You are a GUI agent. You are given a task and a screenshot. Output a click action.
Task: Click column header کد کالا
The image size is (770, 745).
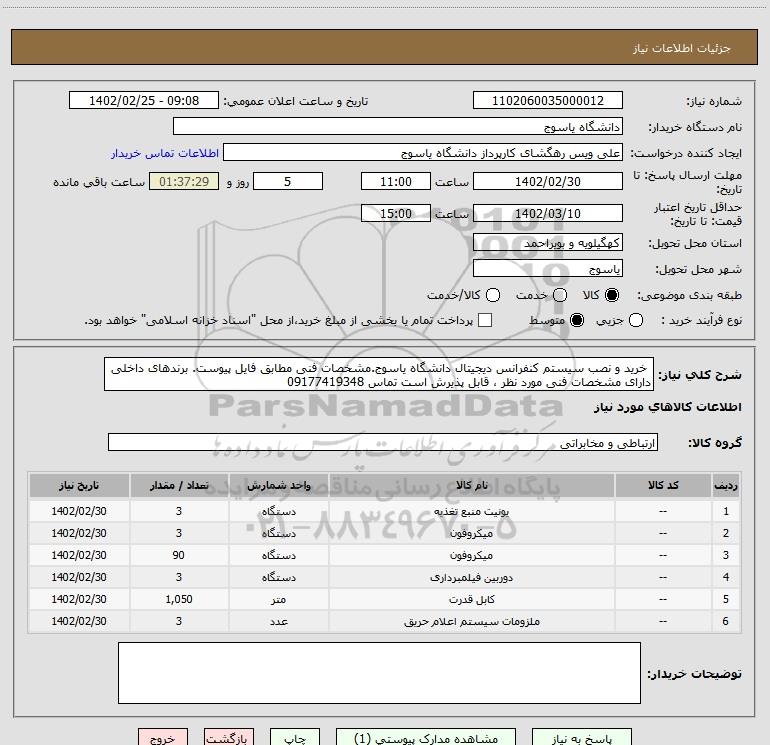pos(663,485)
